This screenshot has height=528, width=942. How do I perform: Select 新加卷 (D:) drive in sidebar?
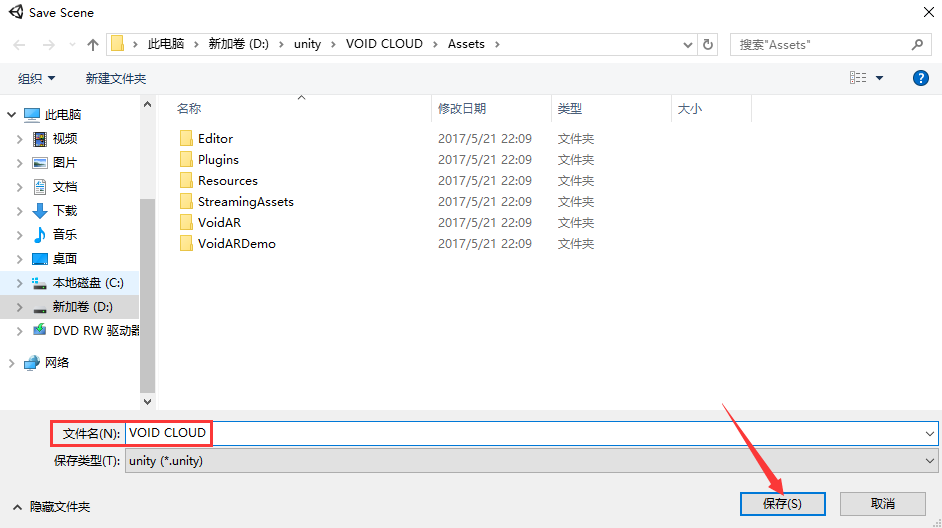(x=82, y=307)
